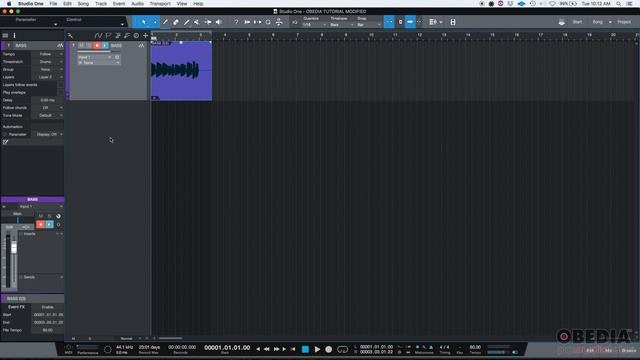Start playback with the play button

[x=317, y=349]
